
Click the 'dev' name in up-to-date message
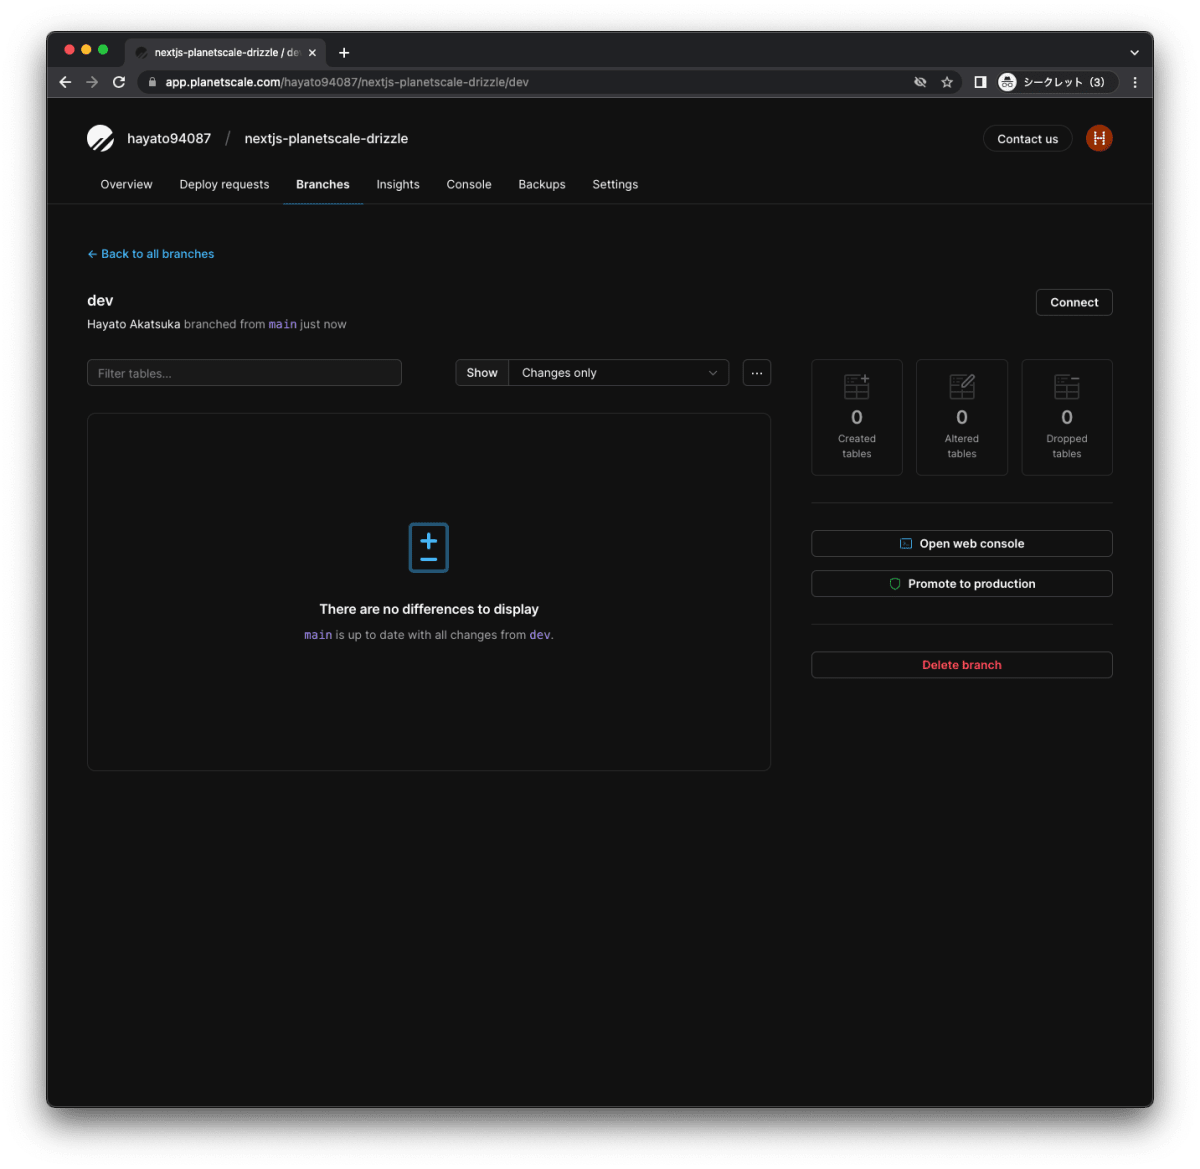point(540,635)
